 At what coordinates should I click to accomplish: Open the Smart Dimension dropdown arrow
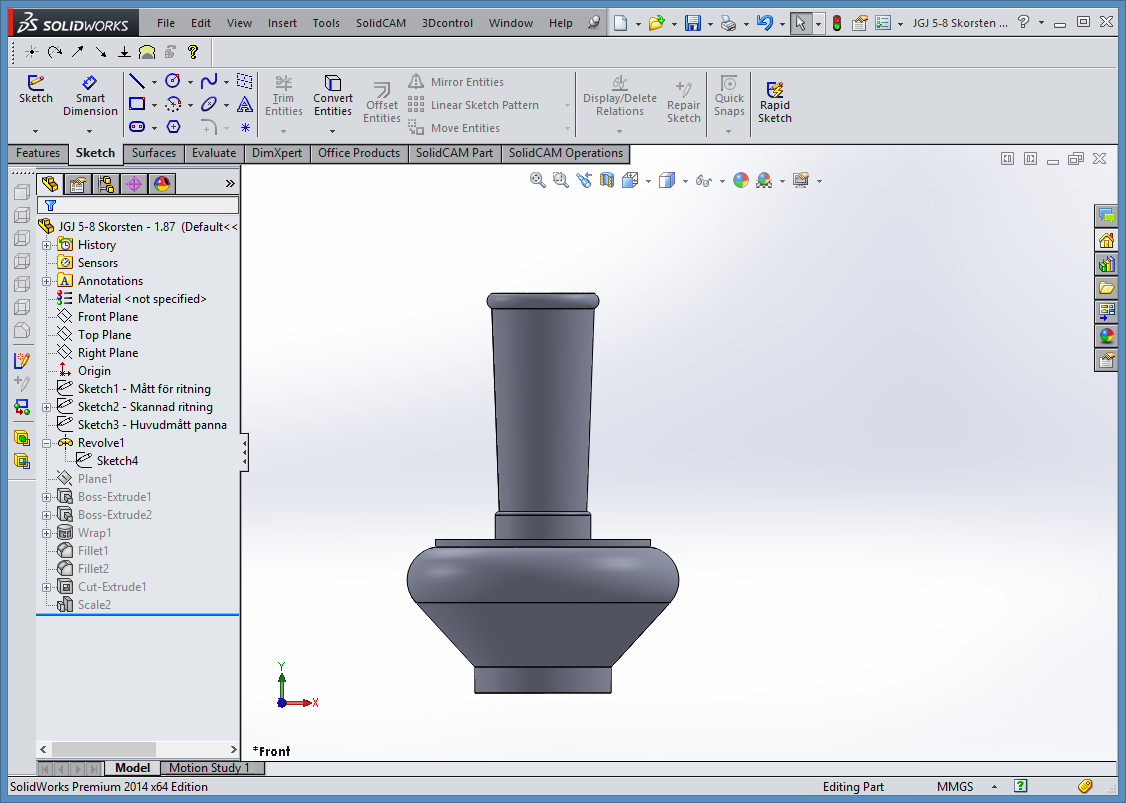tap(90, 131)
